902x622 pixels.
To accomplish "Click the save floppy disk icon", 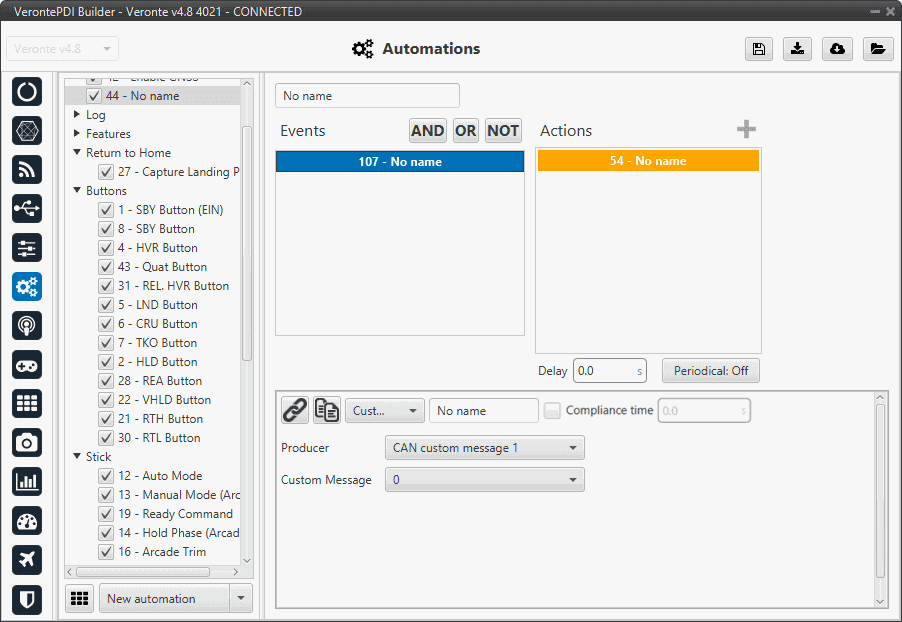I will 759,49.
